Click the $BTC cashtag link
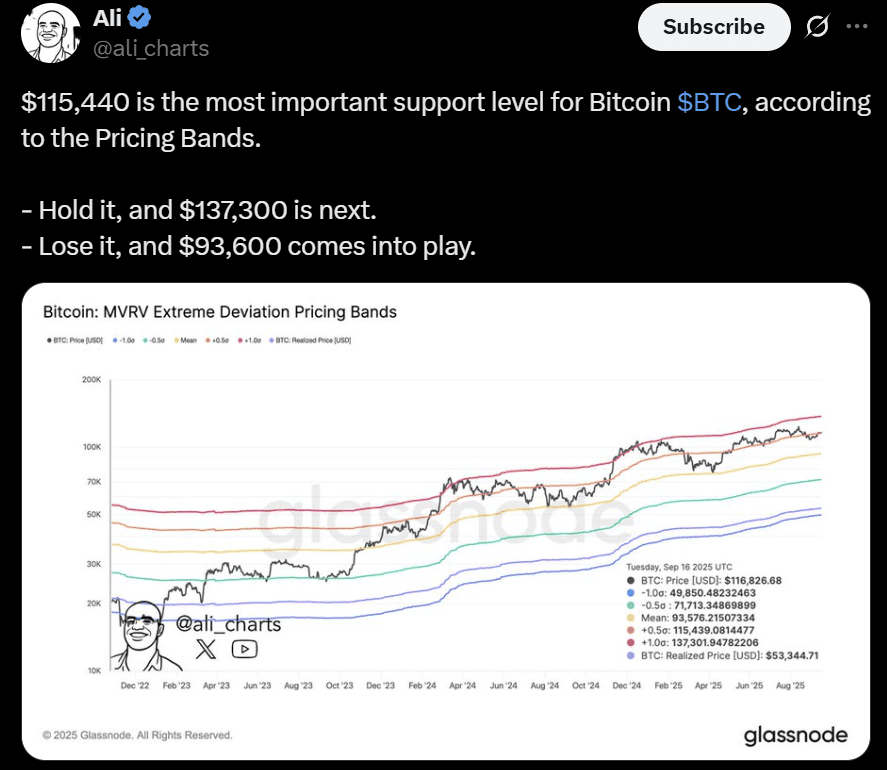887x770 pixels. tap(710, 103)
